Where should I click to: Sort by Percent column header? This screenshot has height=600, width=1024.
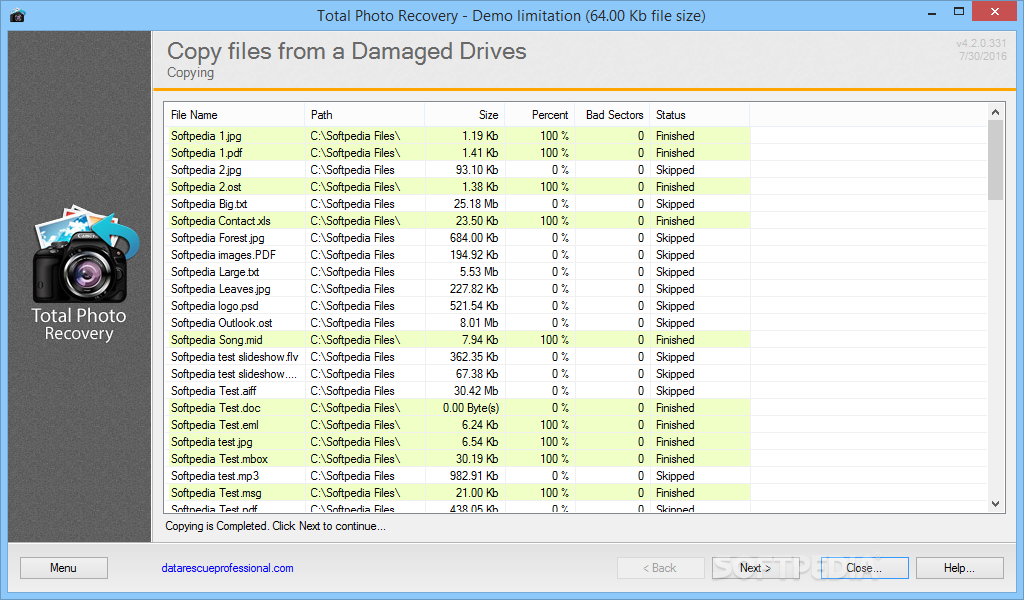click(x=539, y=115)
